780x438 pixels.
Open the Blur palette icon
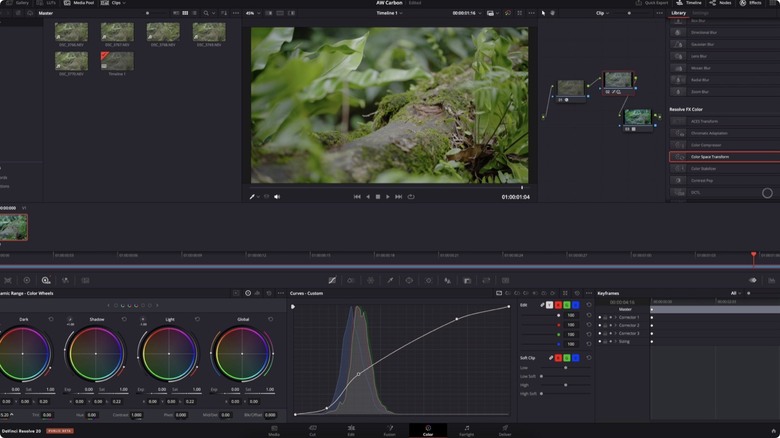[448, 280]
